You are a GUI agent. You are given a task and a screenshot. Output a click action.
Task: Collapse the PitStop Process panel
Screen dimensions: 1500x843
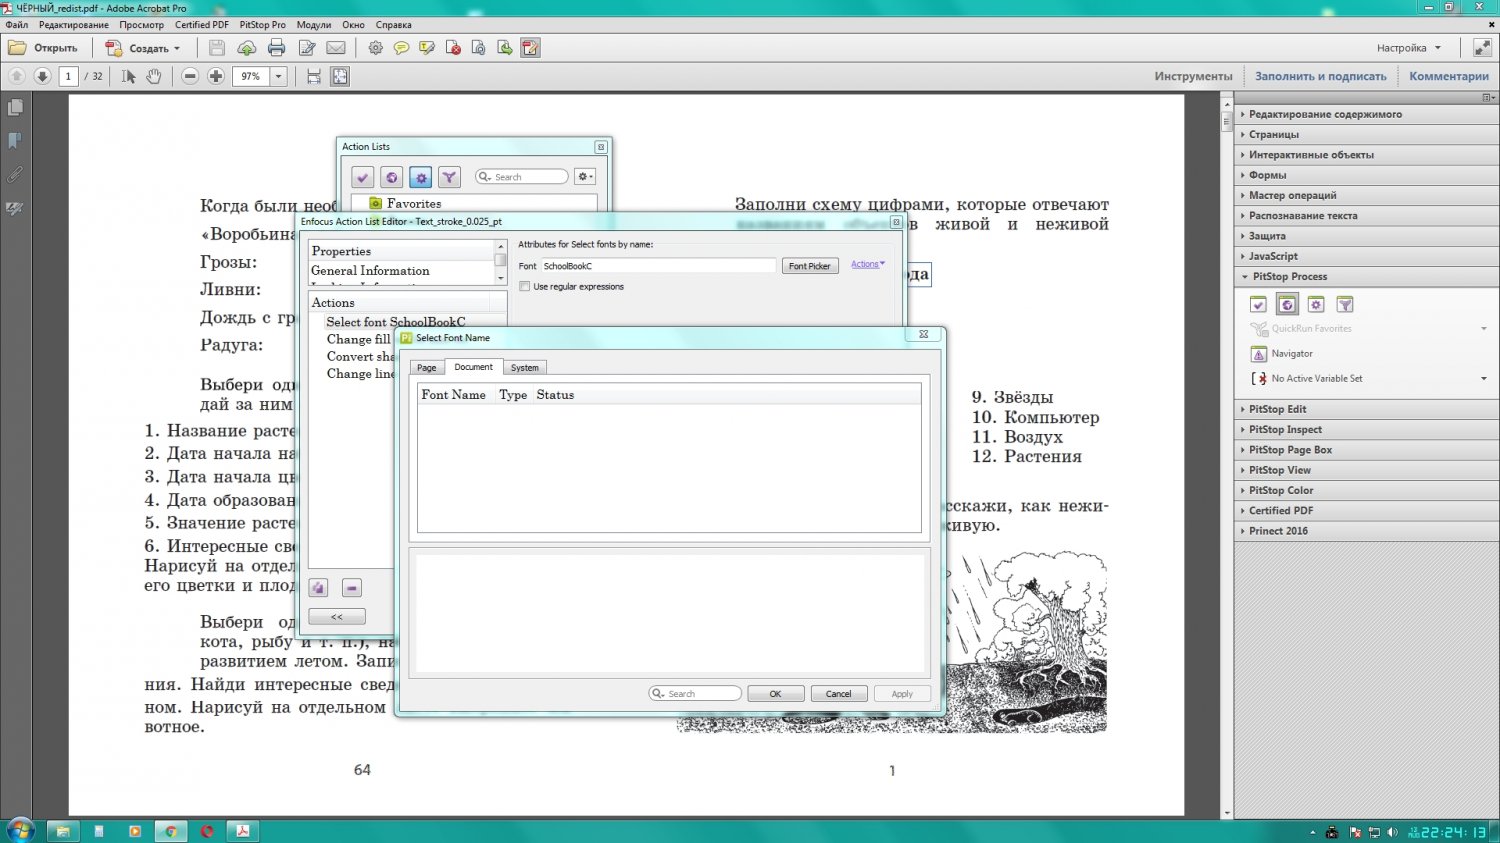1365,276
